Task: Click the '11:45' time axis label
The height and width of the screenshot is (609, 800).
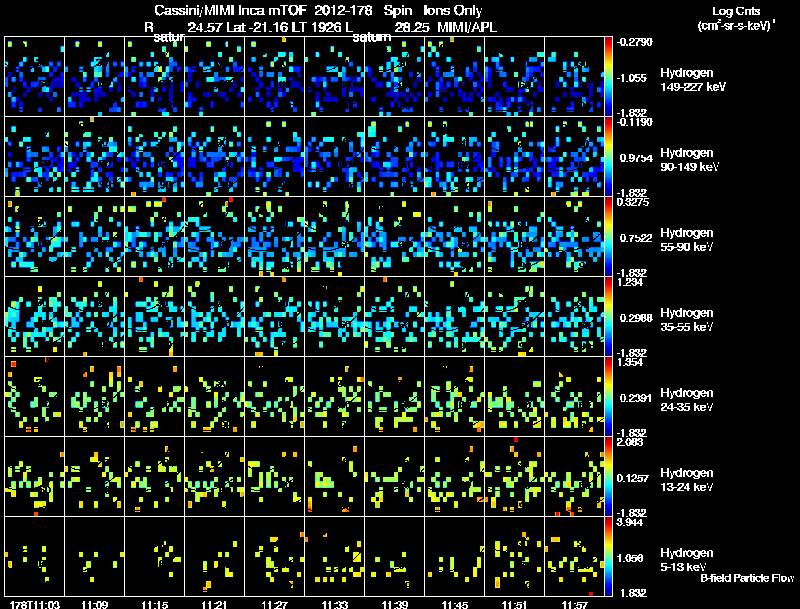Action: 455,605
